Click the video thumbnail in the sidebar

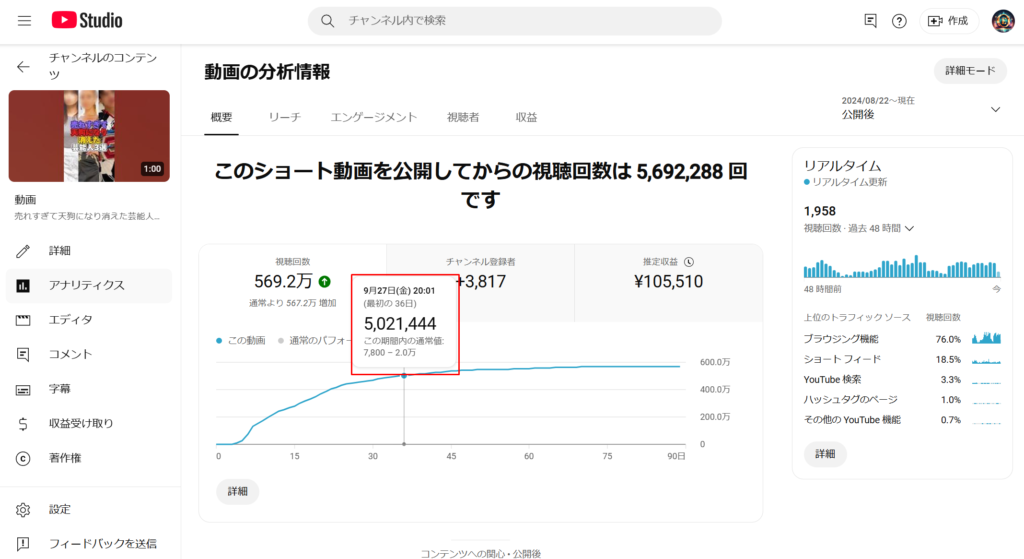(x=89, y=136)
